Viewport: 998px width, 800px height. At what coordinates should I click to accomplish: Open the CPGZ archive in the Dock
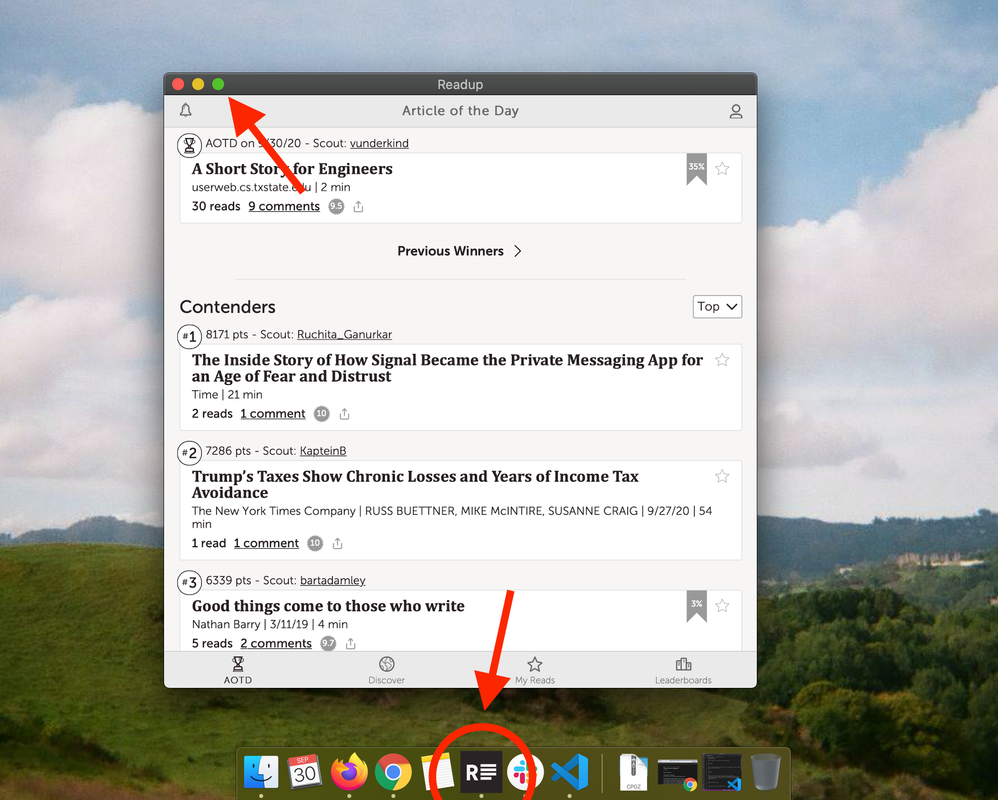(x=633, y=772)
